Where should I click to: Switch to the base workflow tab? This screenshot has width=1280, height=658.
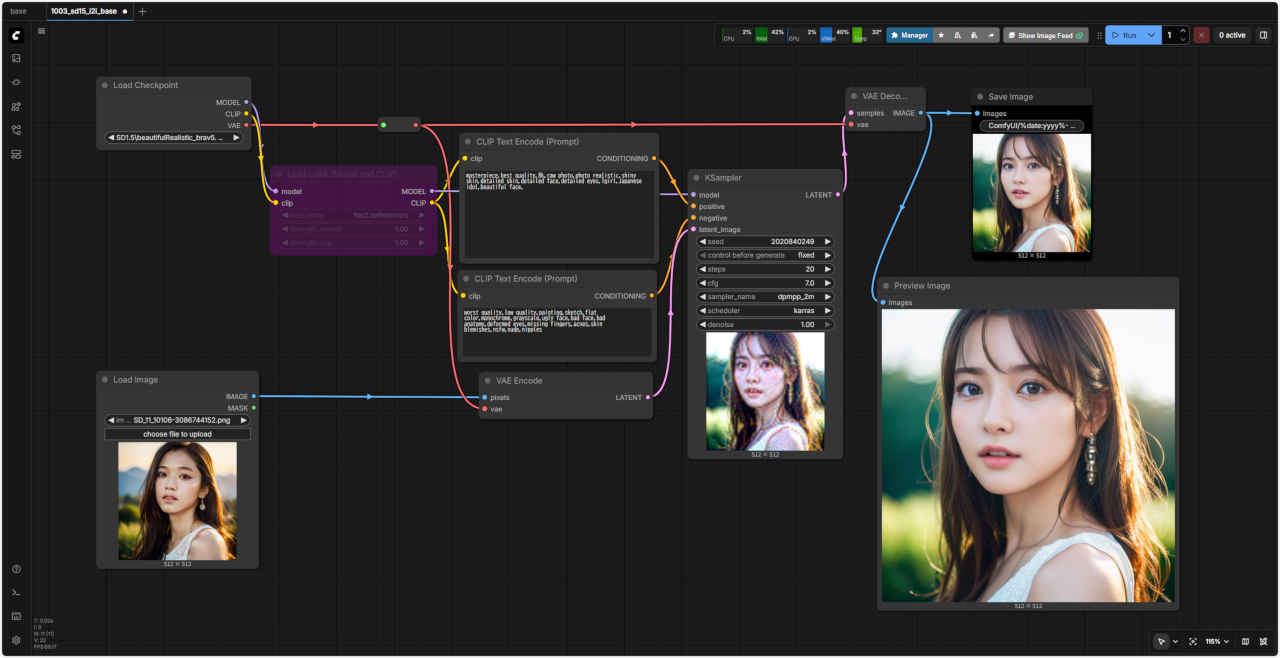tap(19, 11)
